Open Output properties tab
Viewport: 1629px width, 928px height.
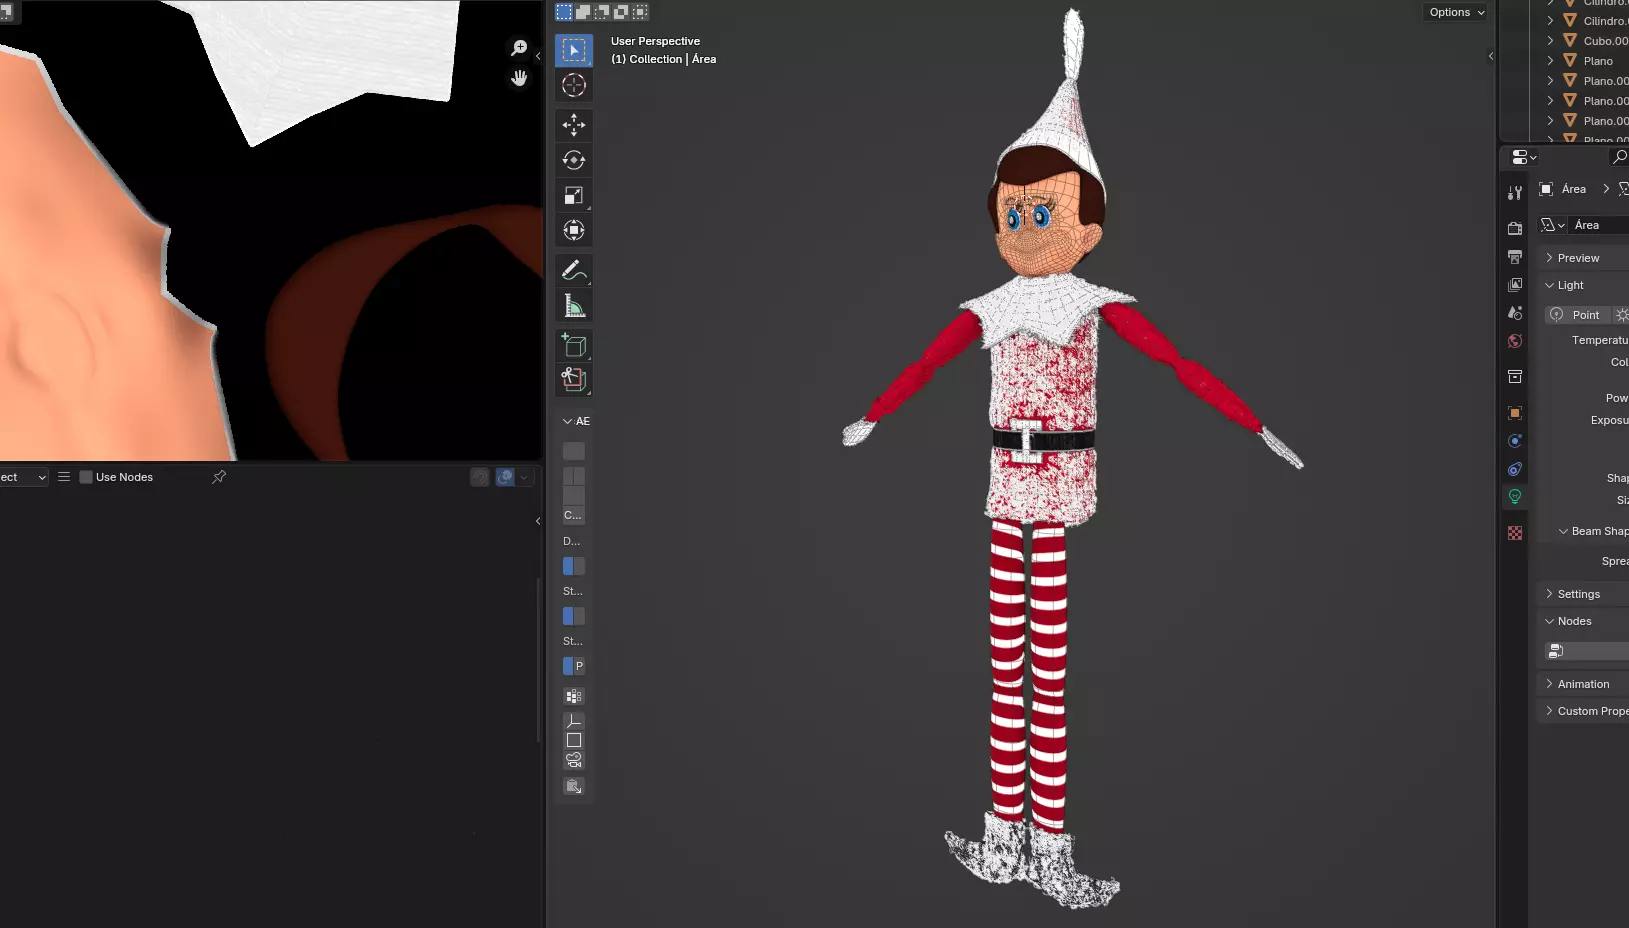(1515, 257)
